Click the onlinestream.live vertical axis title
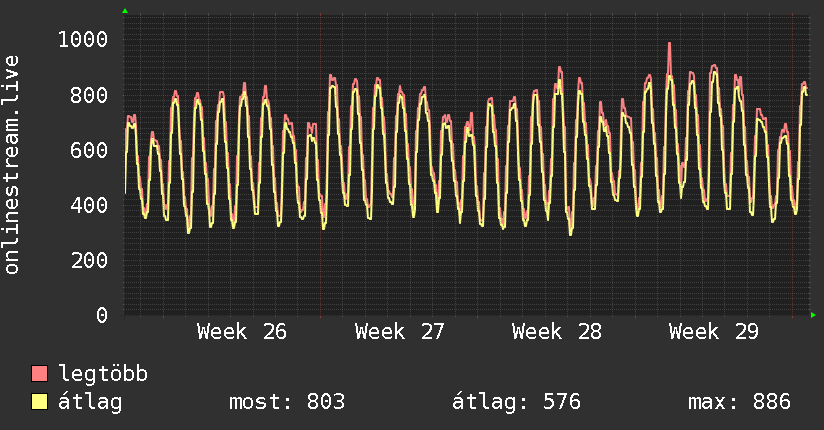 (x=11, y=165)
